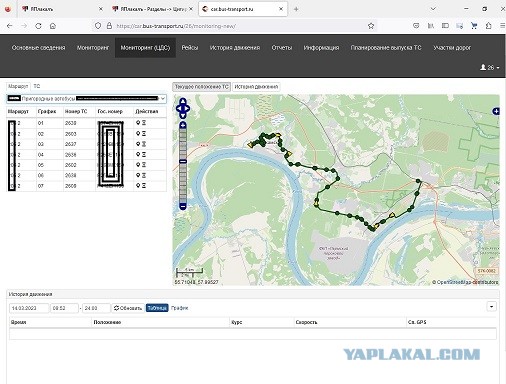
Task: Open the Рейсы section
Action: (190, 48)
